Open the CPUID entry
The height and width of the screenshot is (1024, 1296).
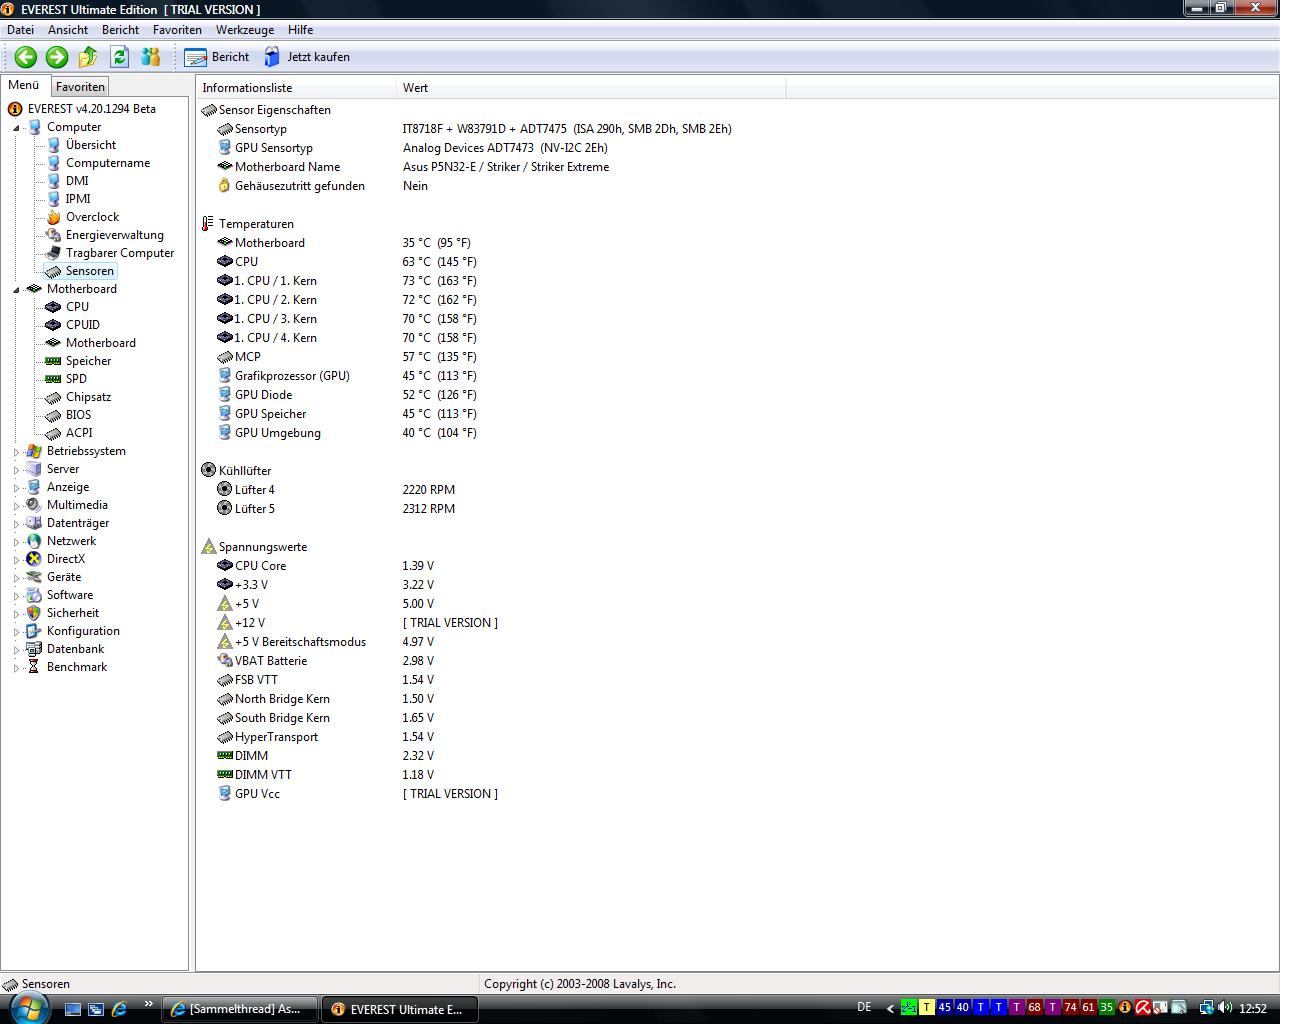pyautogui.click(x=82, y=325)
